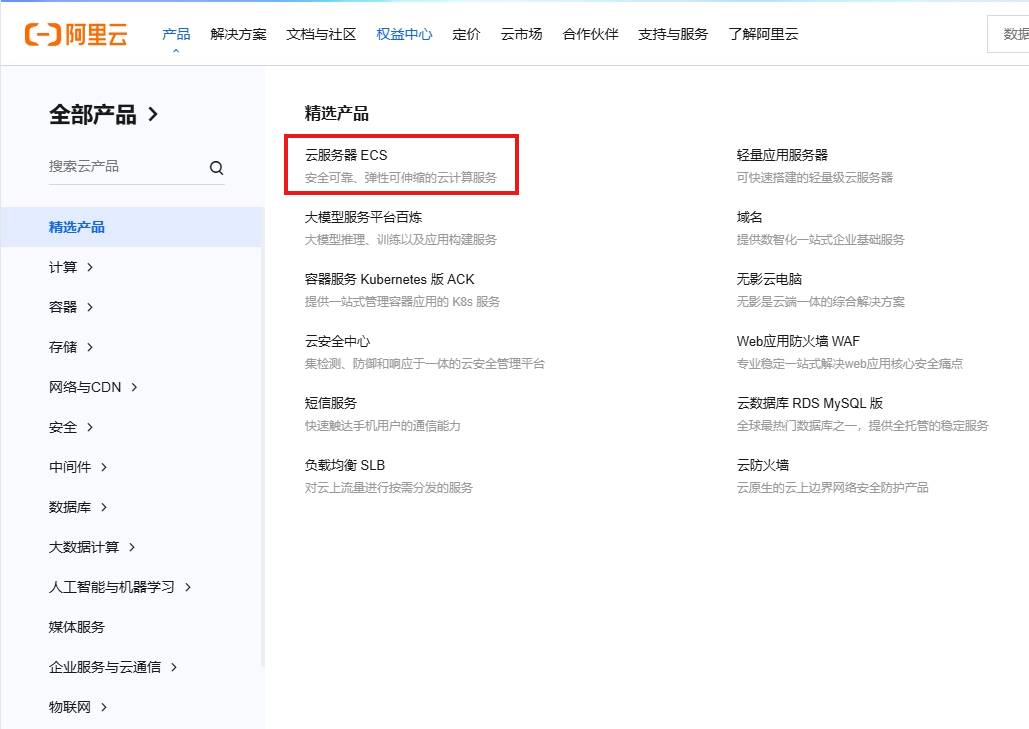Click description 快速触达手机用户的通信能力
The width and height of the screenshot is (1029, 729).
pos(383,425)
